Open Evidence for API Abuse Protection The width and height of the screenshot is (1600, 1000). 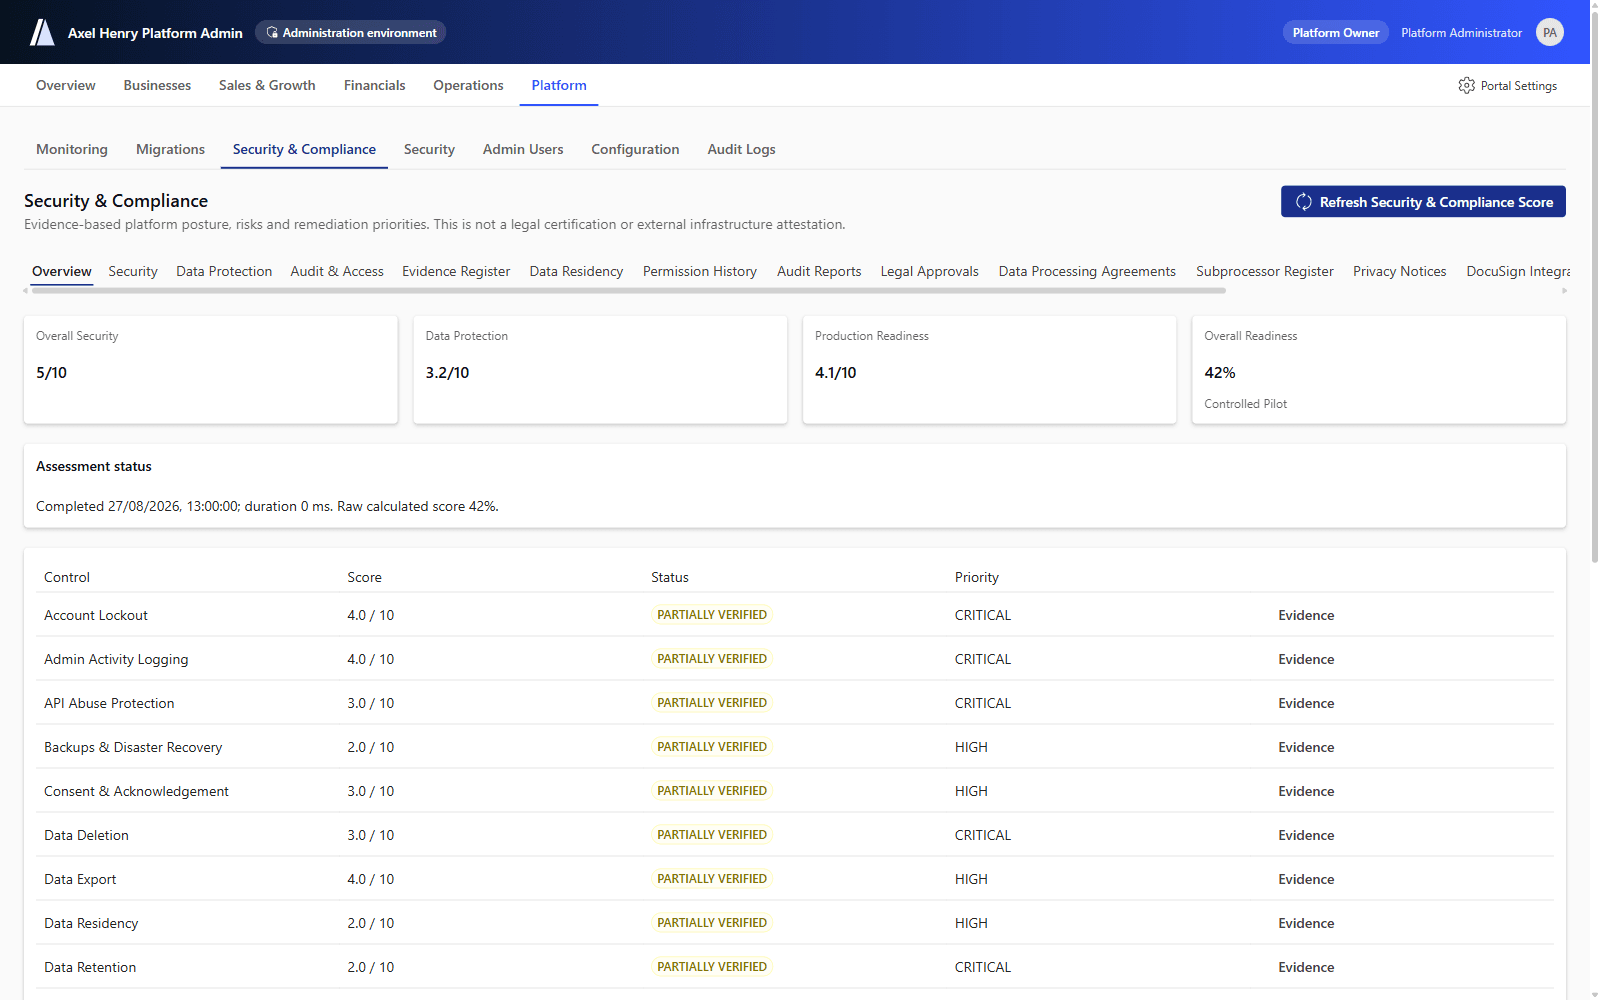(x=1306, y=704)
